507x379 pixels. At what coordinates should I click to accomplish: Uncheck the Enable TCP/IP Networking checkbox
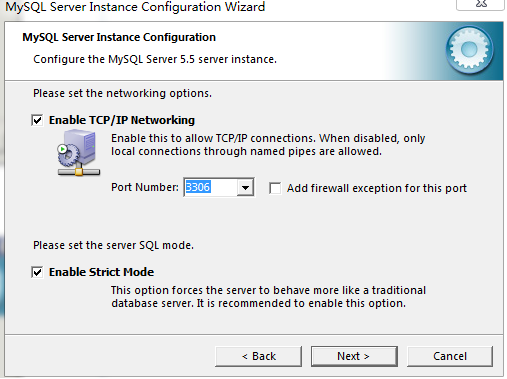point(37,120)
